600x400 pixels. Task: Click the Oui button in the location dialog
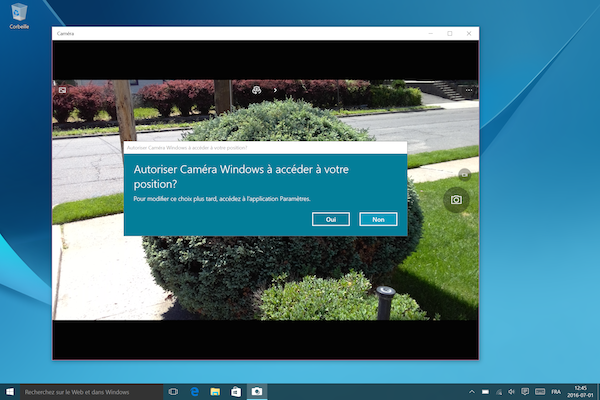[x=331, y=219]
